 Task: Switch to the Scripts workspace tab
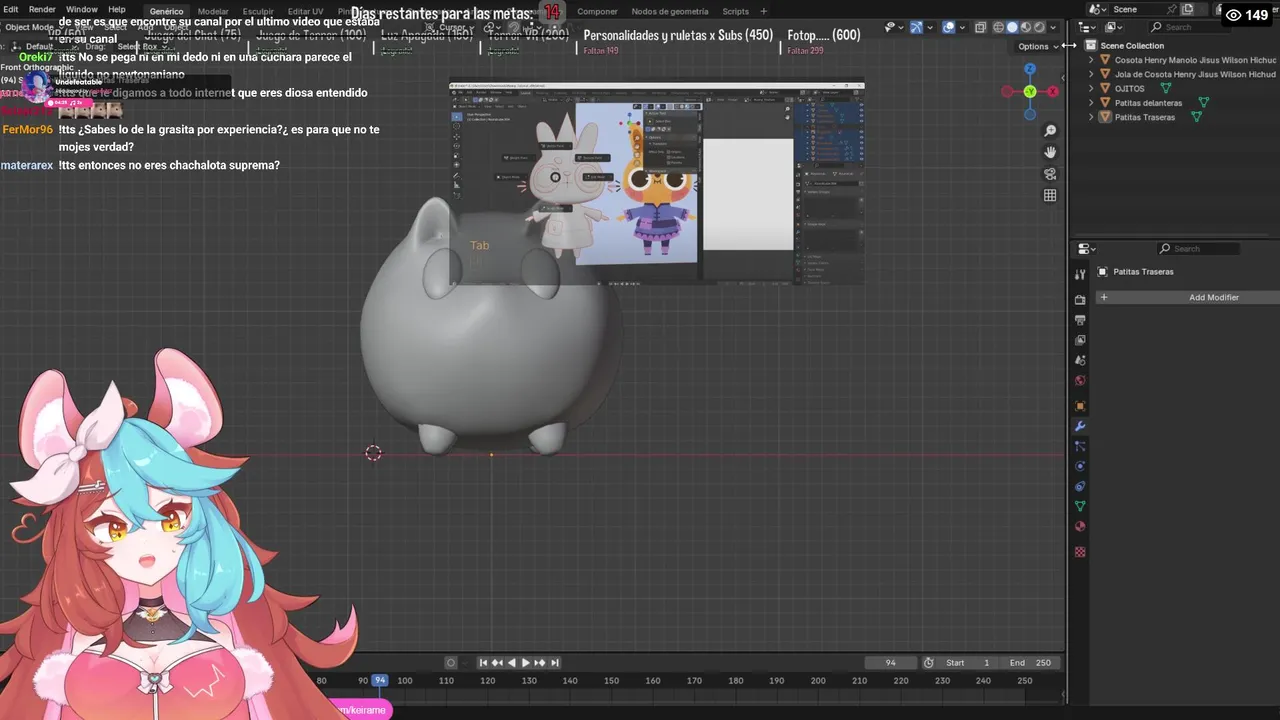736,11
